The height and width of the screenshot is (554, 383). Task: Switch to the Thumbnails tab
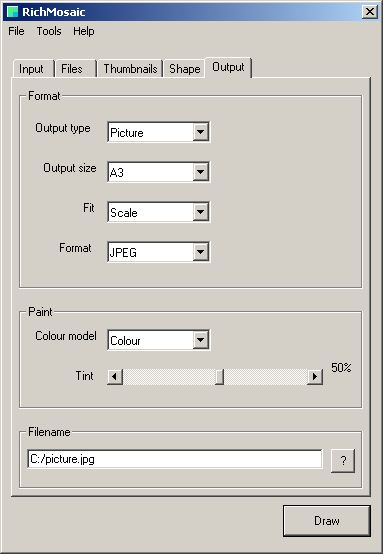130,69
